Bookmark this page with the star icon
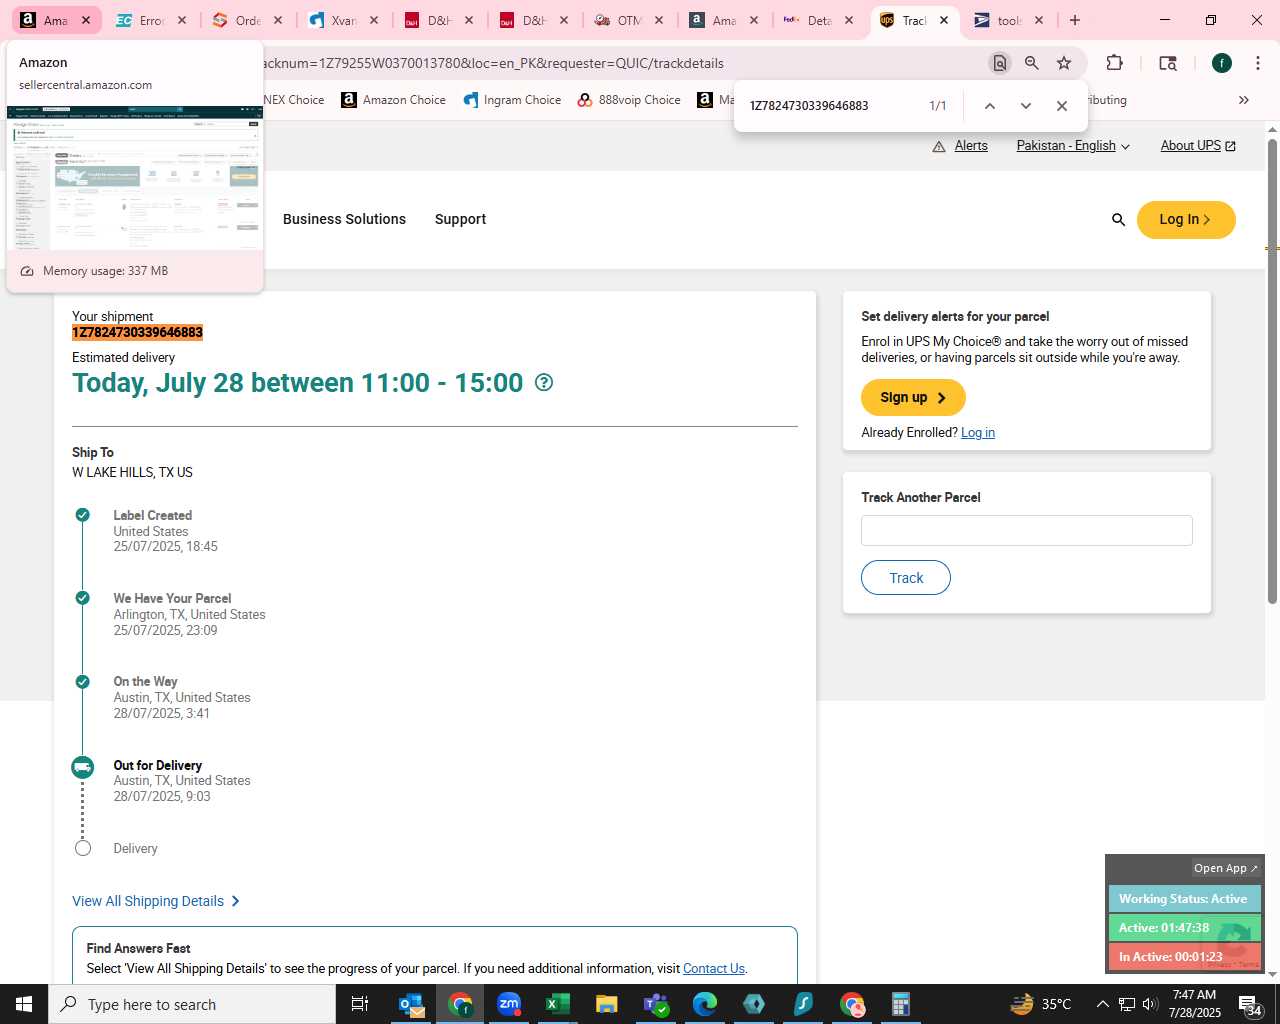This screenshot has height=1024, width=1280. pos(1064,63)
